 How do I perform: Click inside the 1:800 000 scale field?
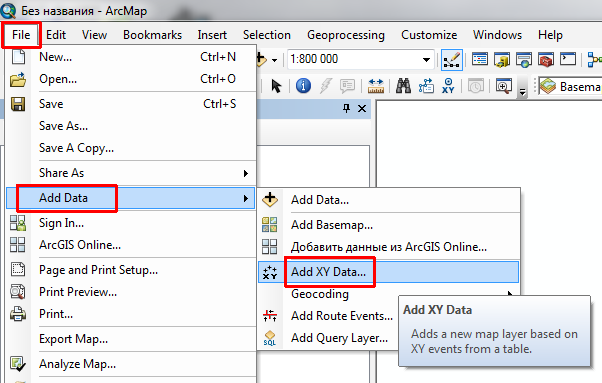pos(353,59)
